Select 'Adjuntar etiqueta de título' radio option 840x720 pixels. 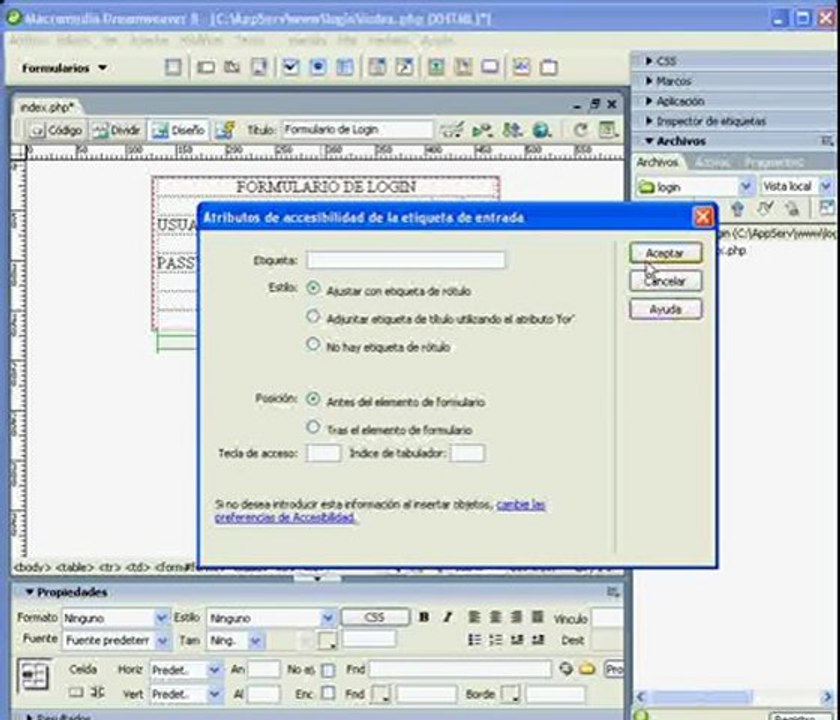pyautogui.click(x=313, y=316)
